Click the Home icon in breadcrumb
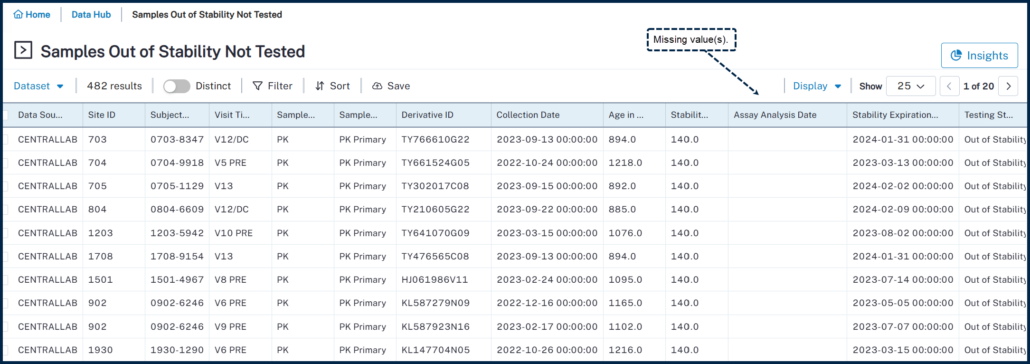The width and height of the screenshot is (1030, 364). [x=18, y=14]
